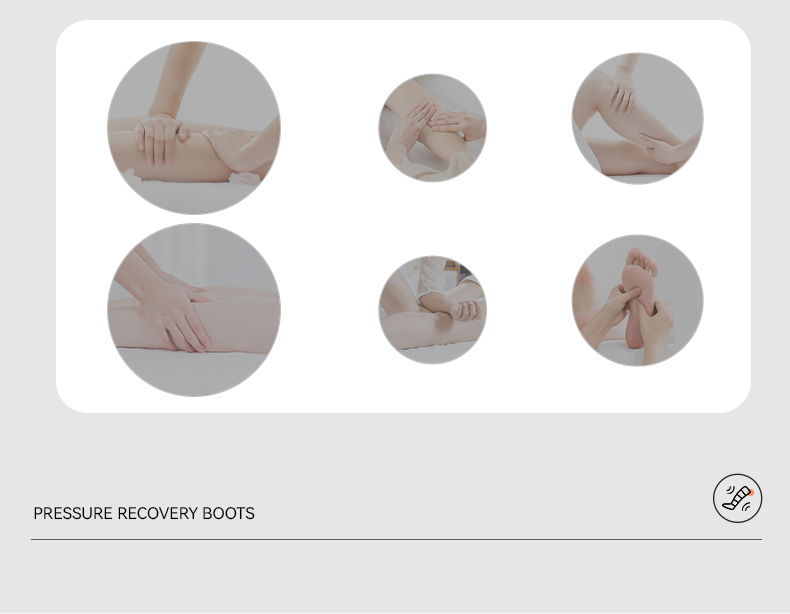Open the large hands-gliding-on-leg thumbnail
Image resolution: width=790 pixels, height=614 pixels.
(194, 310)
